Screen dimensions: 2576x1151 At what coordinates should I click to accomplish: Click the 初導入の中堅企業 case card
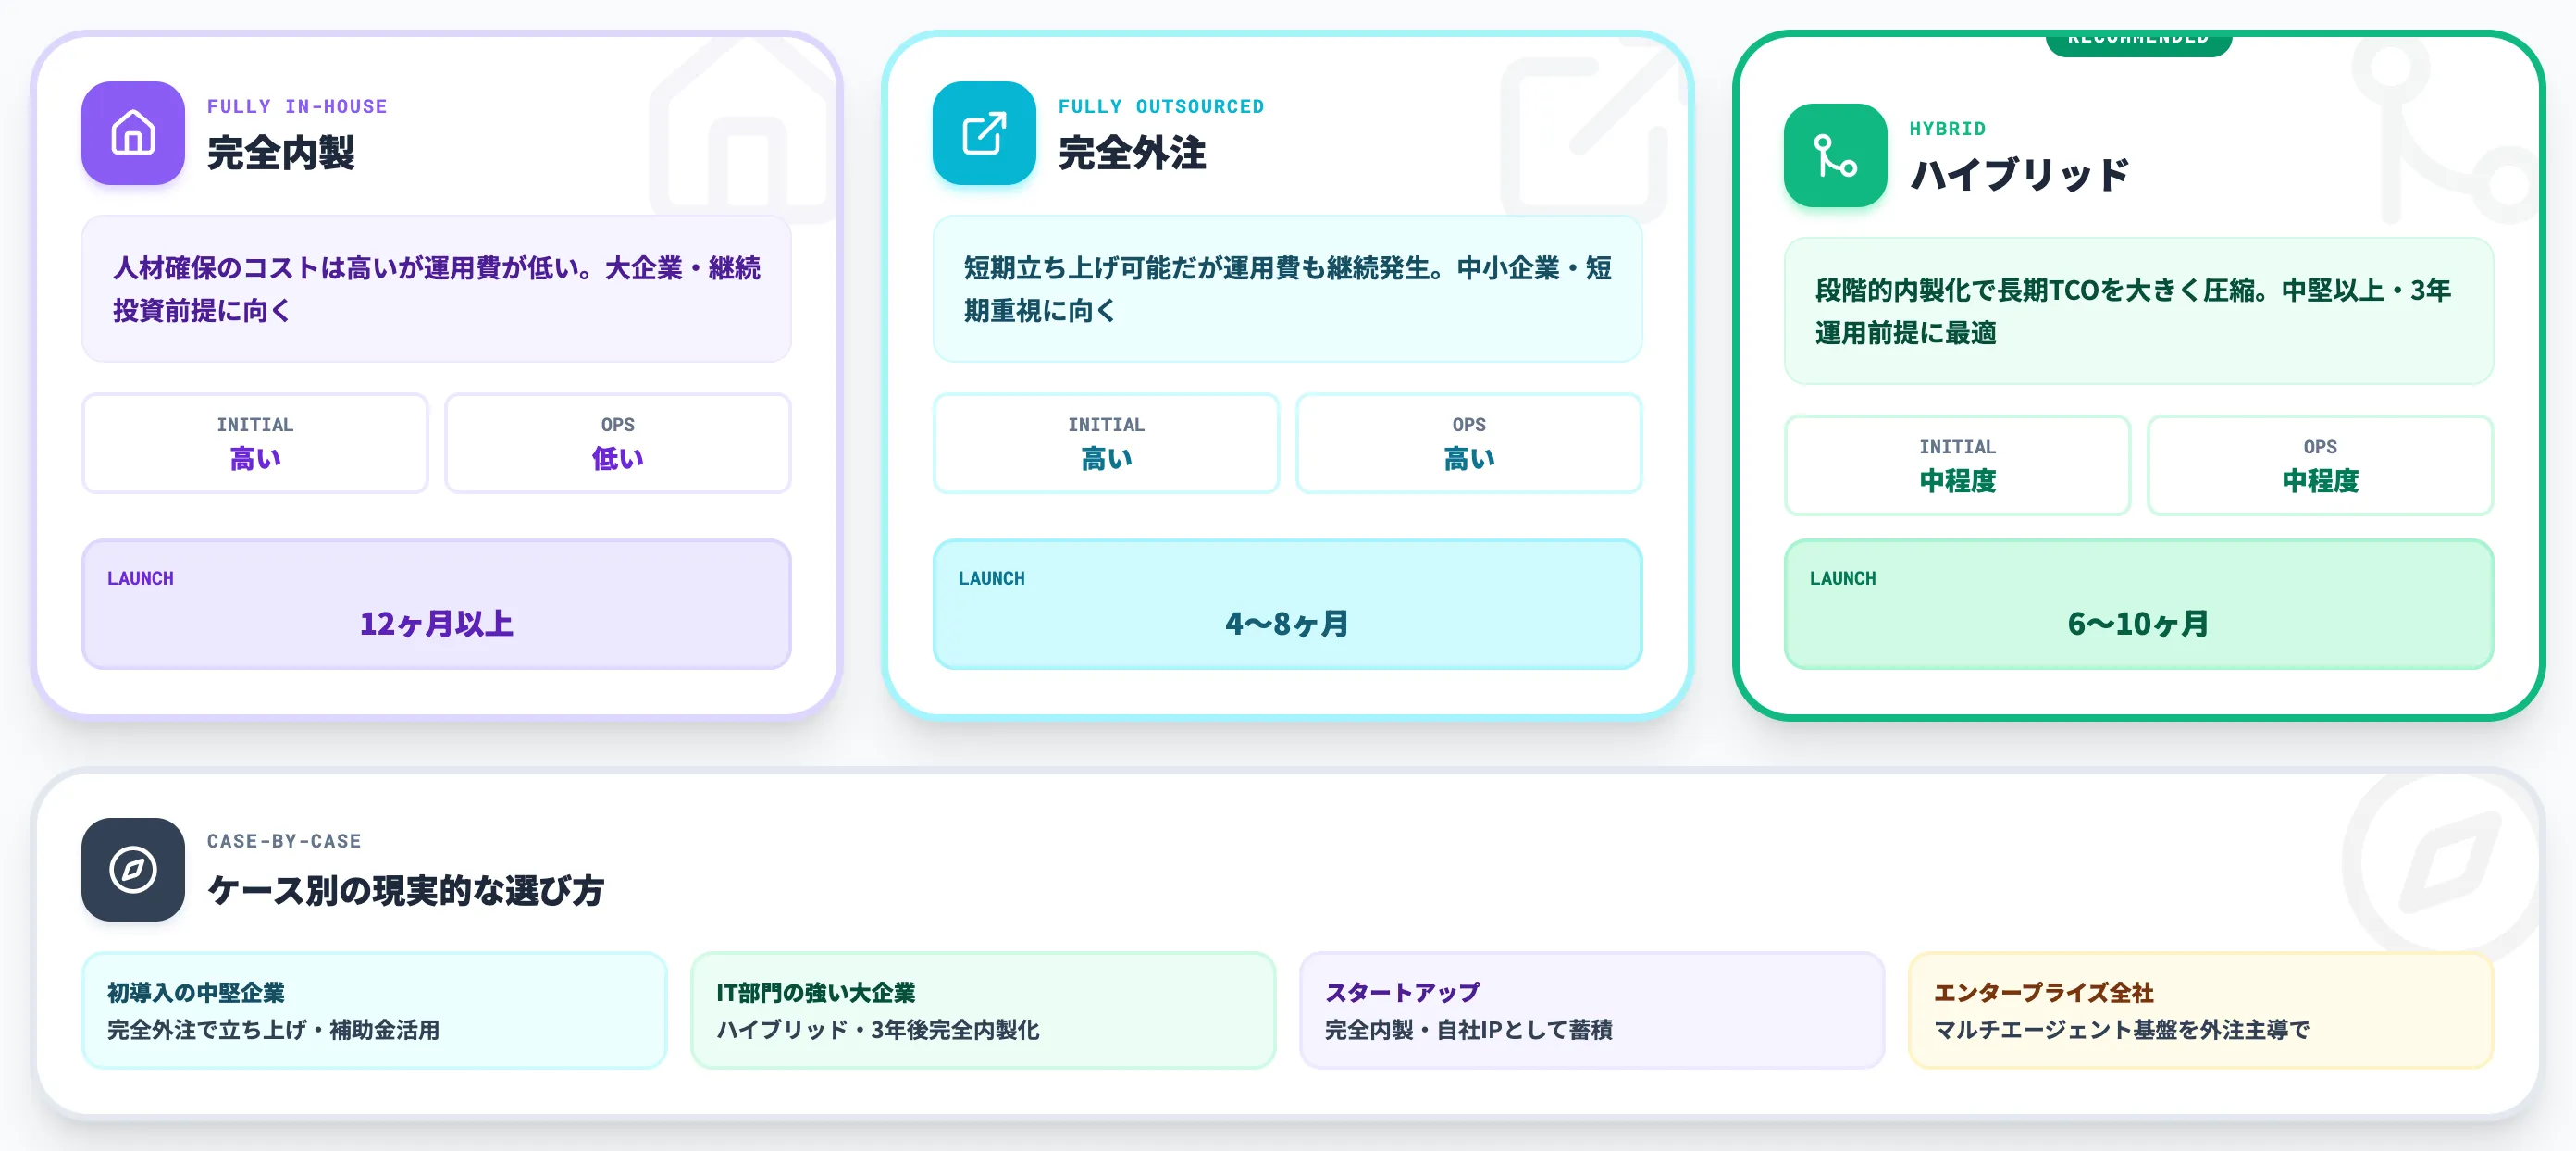[x=374, y=1010]
